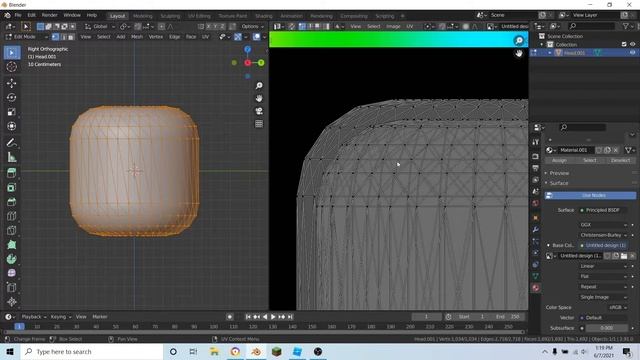Click the 3D viewport zoom magnifier icon
The height and width of the screenshot is (360, 640).
click(x=259, y=85)
